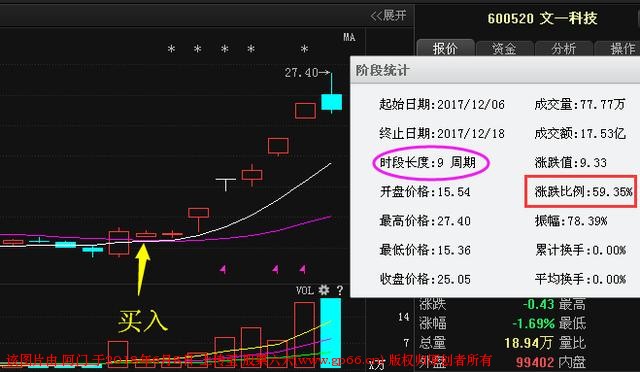Select the cyan candlestick at the peak
The image size is (640, 372).
331,102
